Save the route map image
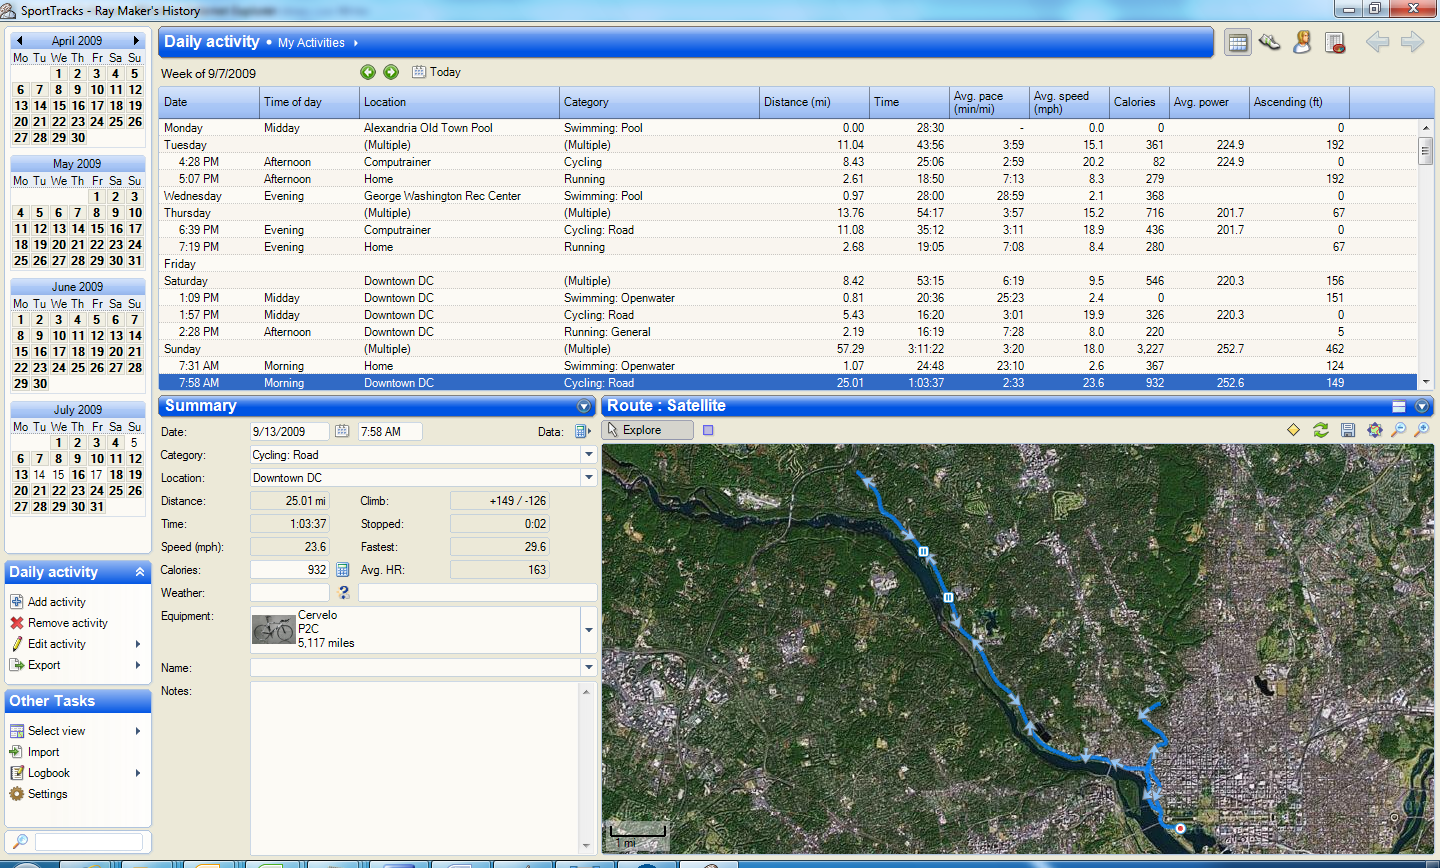This screenshot has width=1440, height=868. (1348, 430)
